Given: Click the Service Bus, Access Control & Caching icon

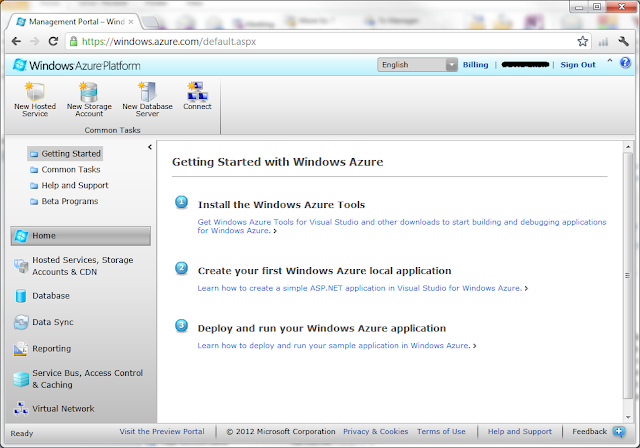Looking at the screenshot, I should [21, 379].
